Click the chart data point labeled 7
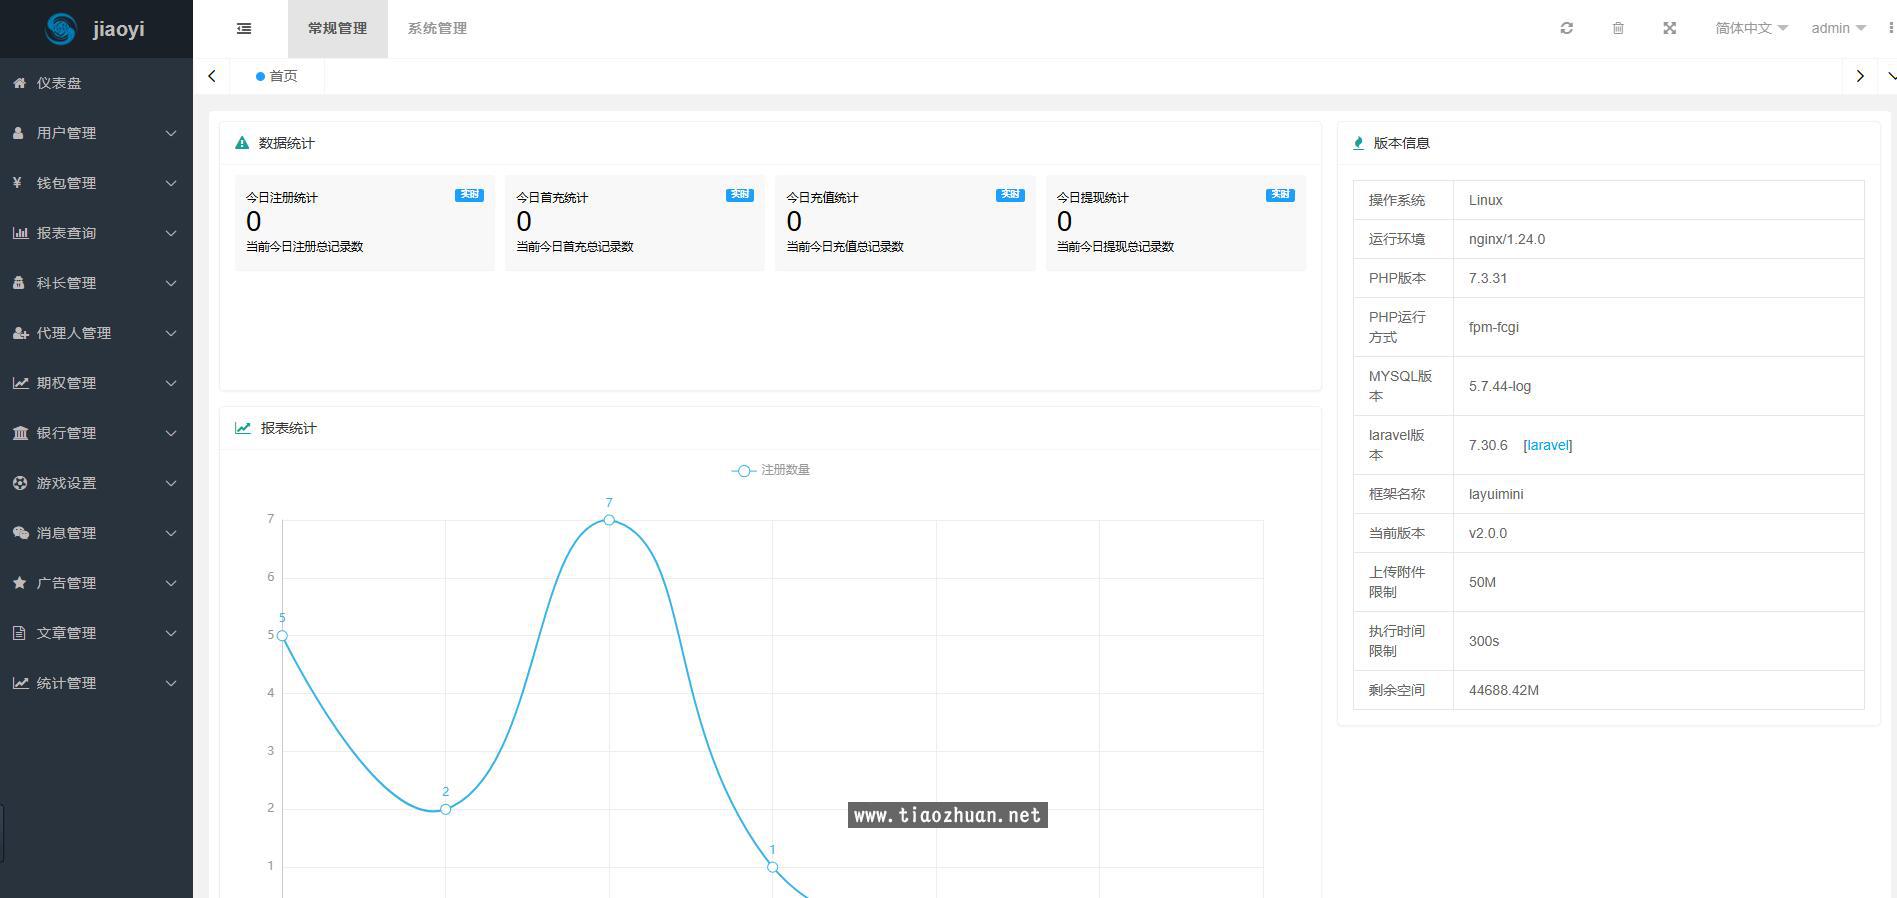This screenshot has height=898, width=1897. [x=609, y=520]
